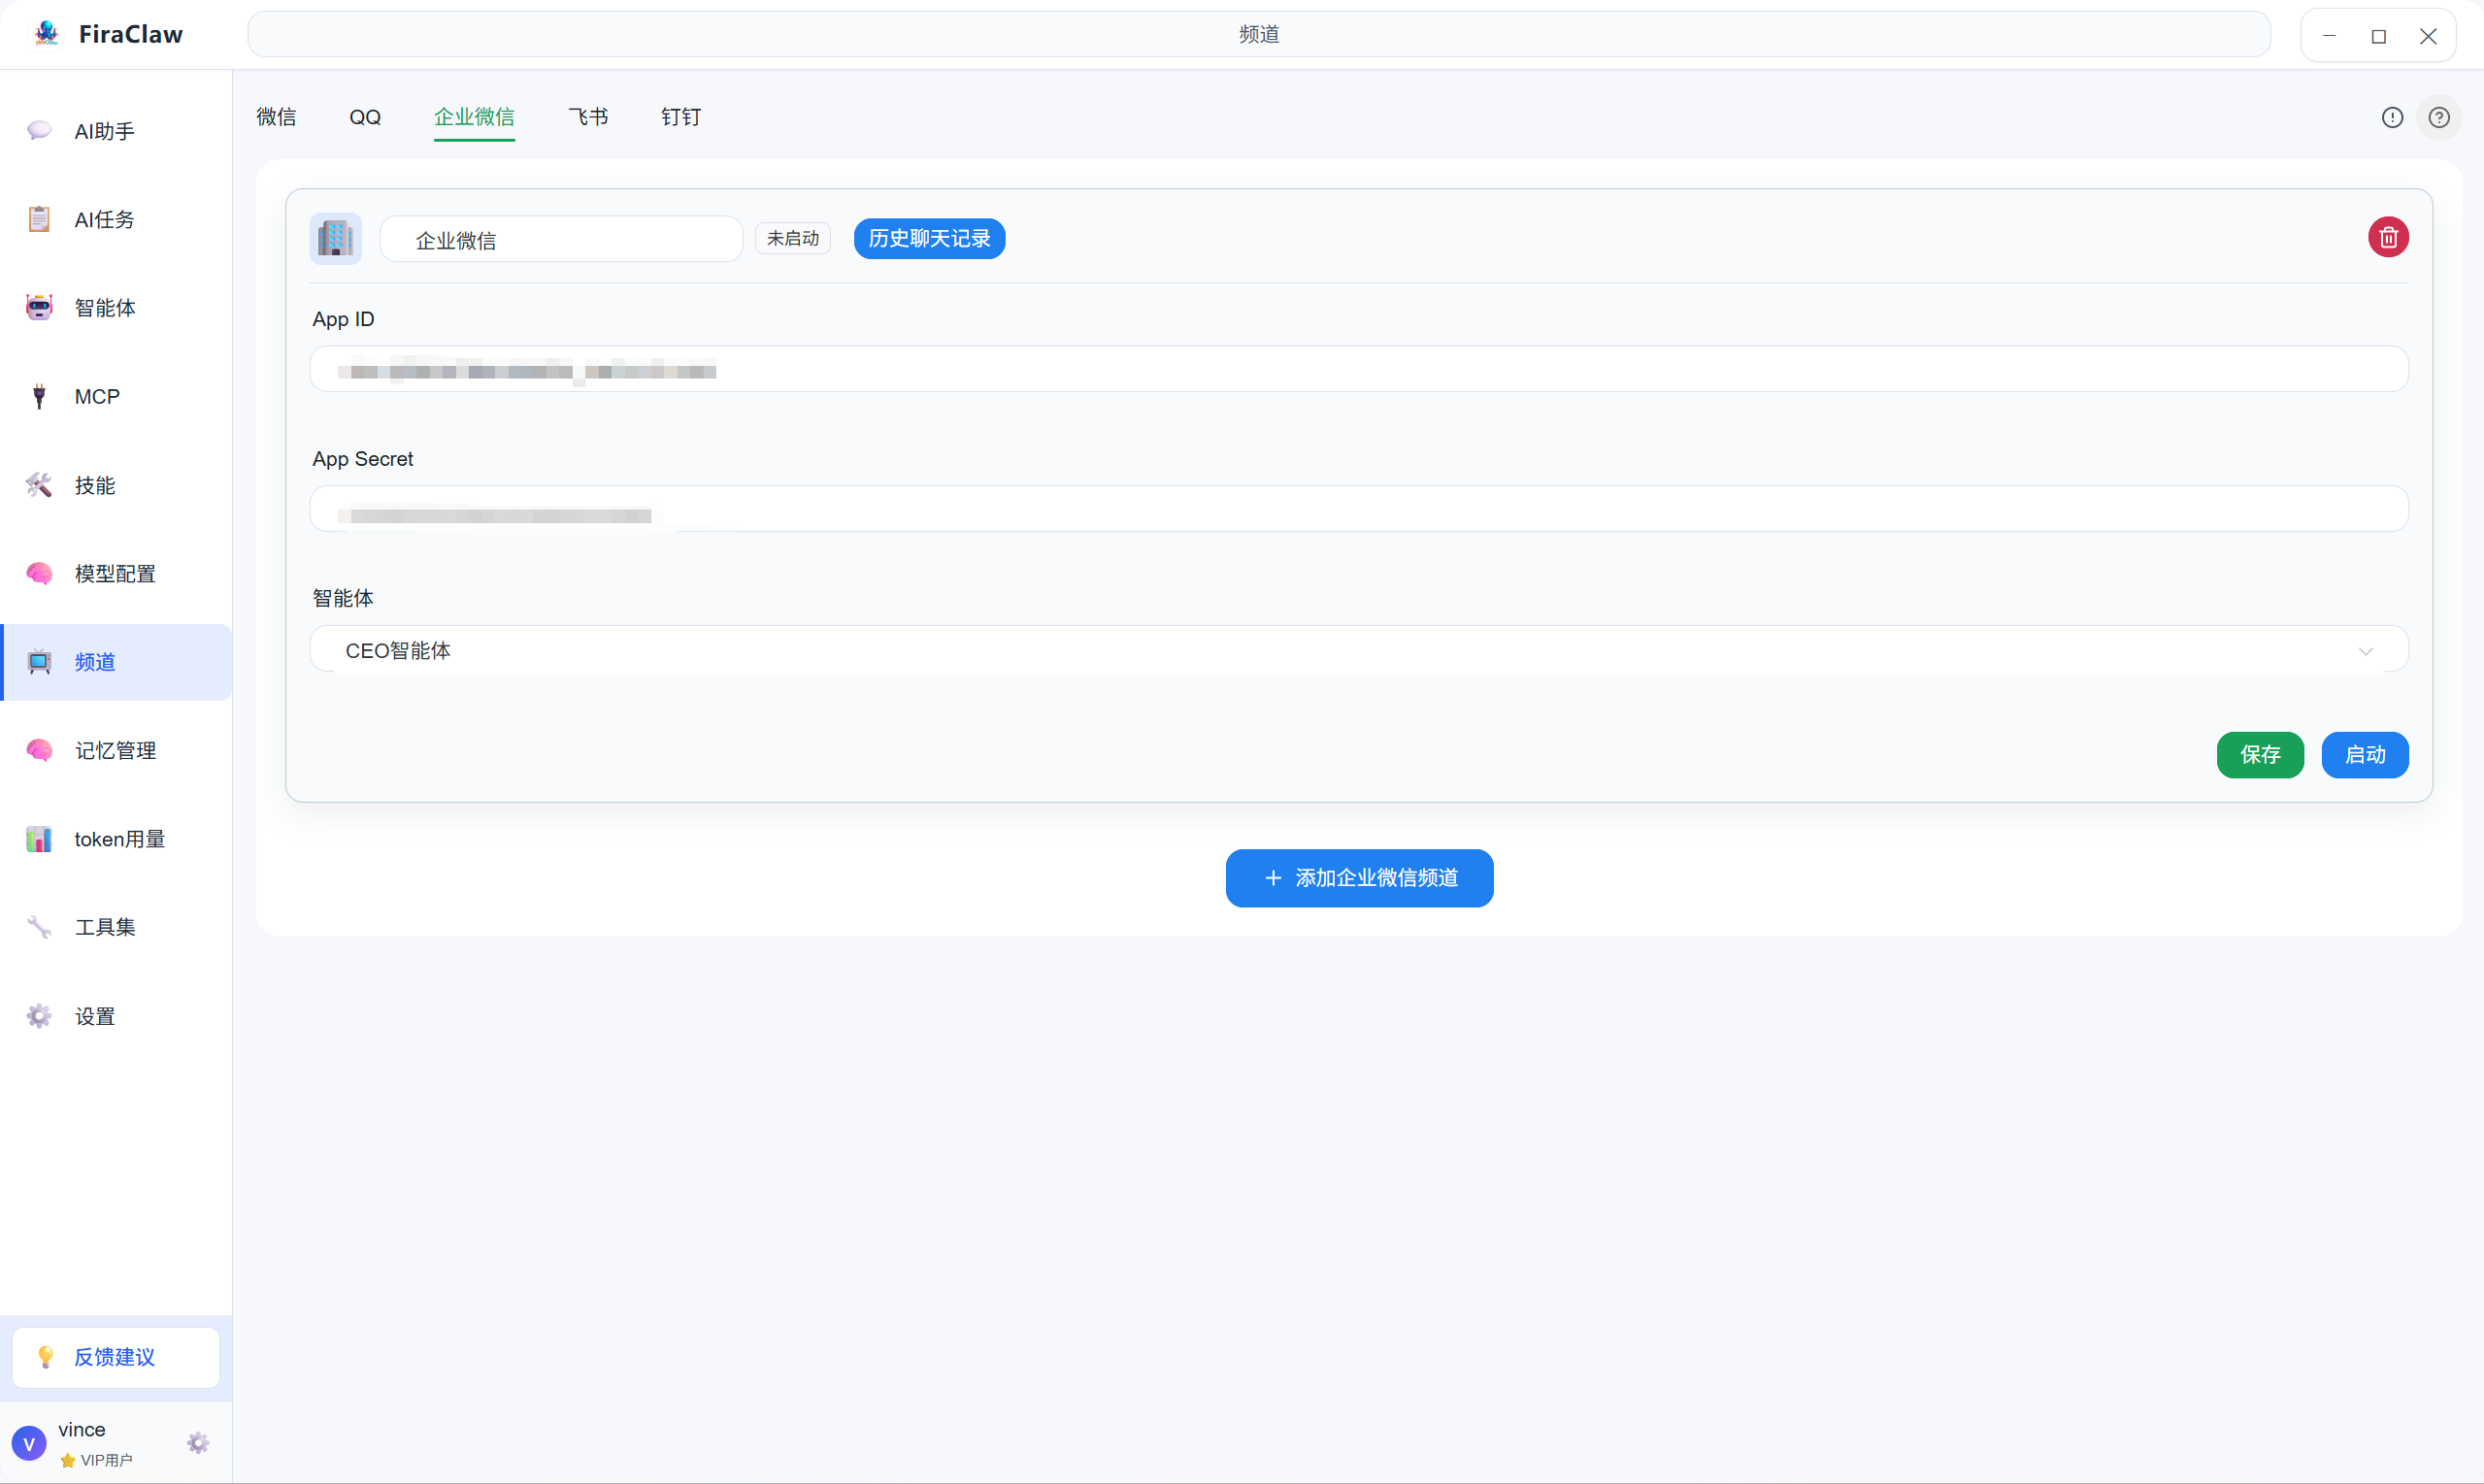
Task: Go to AI助手 in the sidebar
Action: click(x=116, y=131)
